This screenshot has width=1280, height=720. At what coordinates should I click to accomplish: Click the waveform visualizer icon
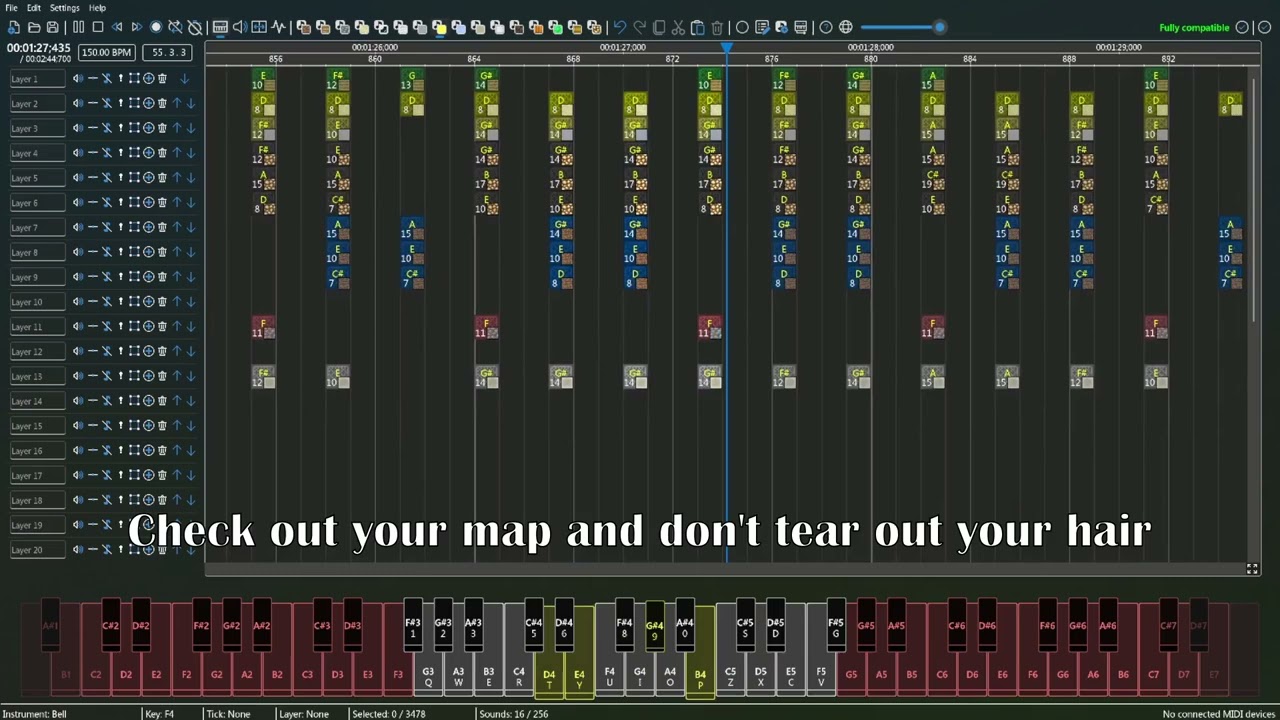(278, 27)
